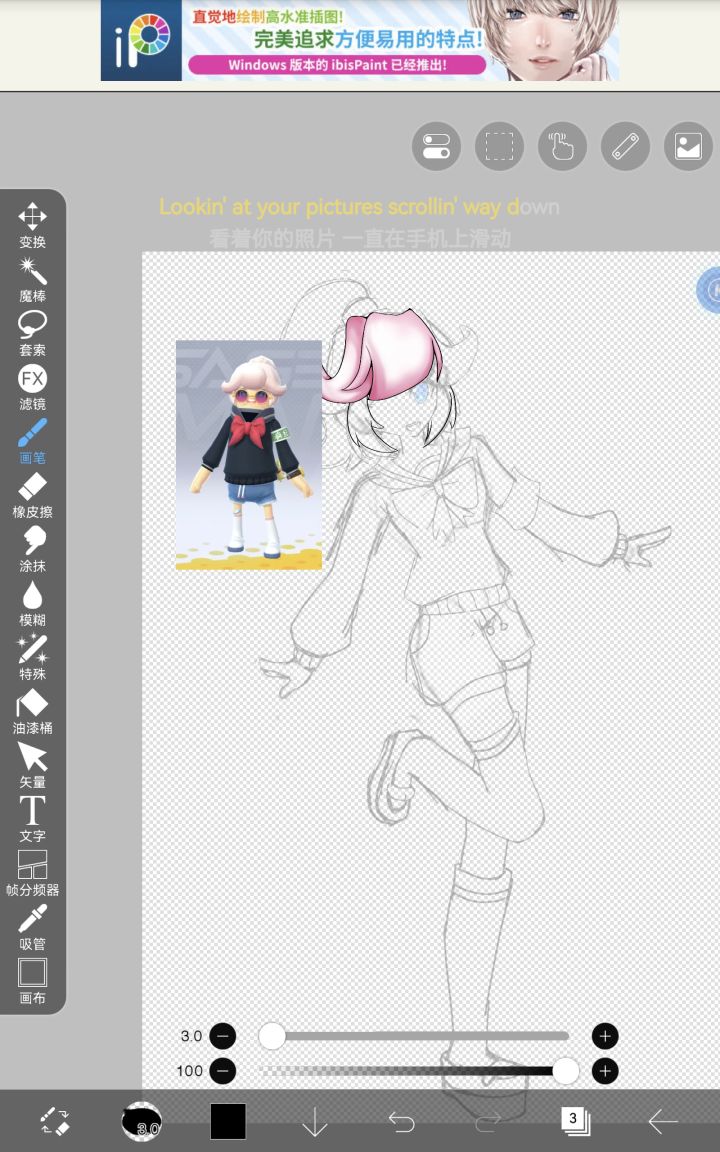
Task: Open the black color swatch
Action: (x=228, y=1121)
